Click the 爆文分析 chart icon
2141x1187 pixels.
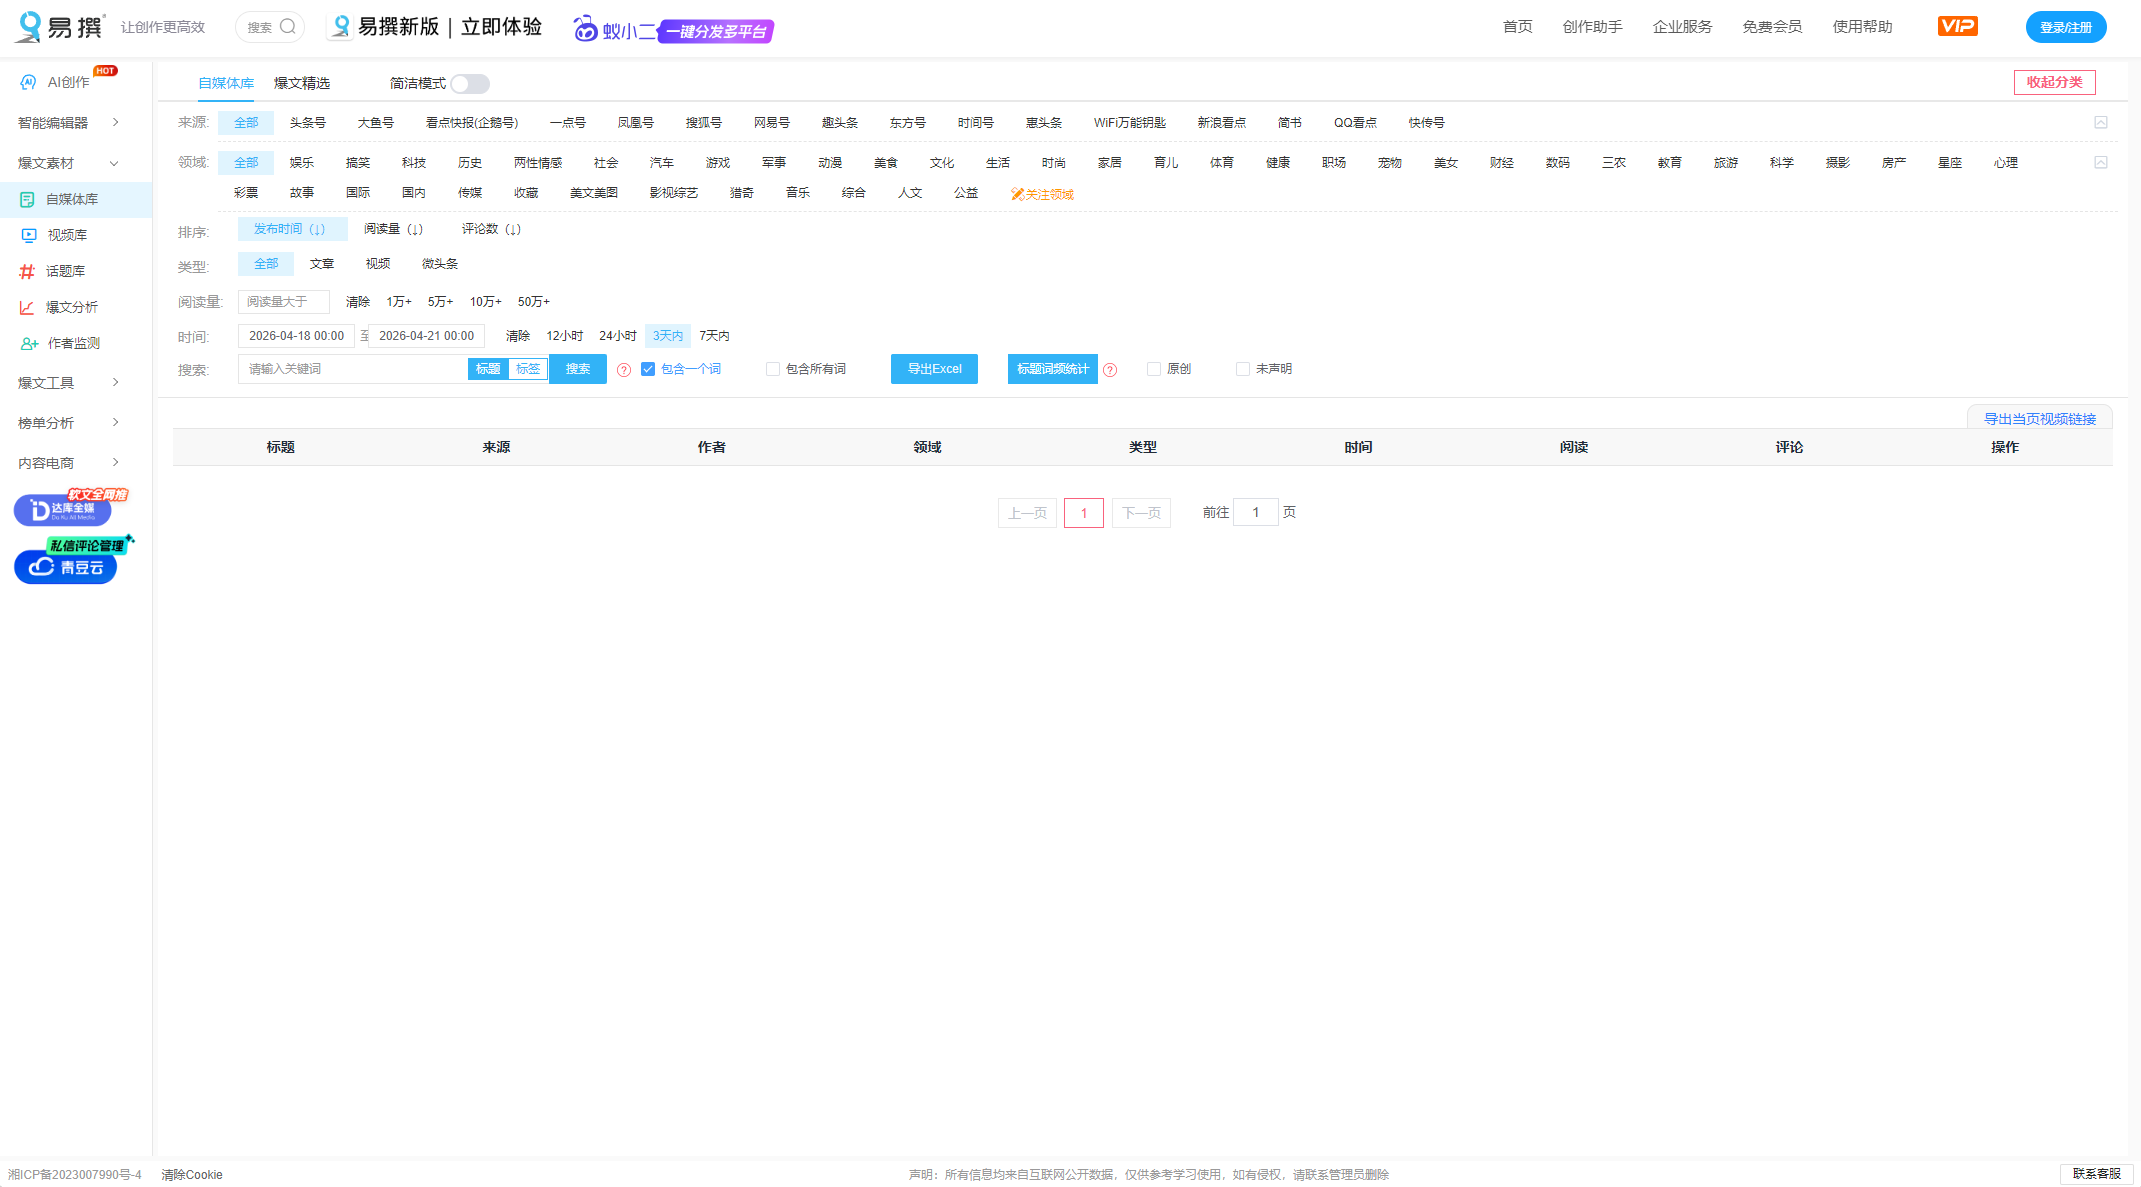tap(28, 307)
